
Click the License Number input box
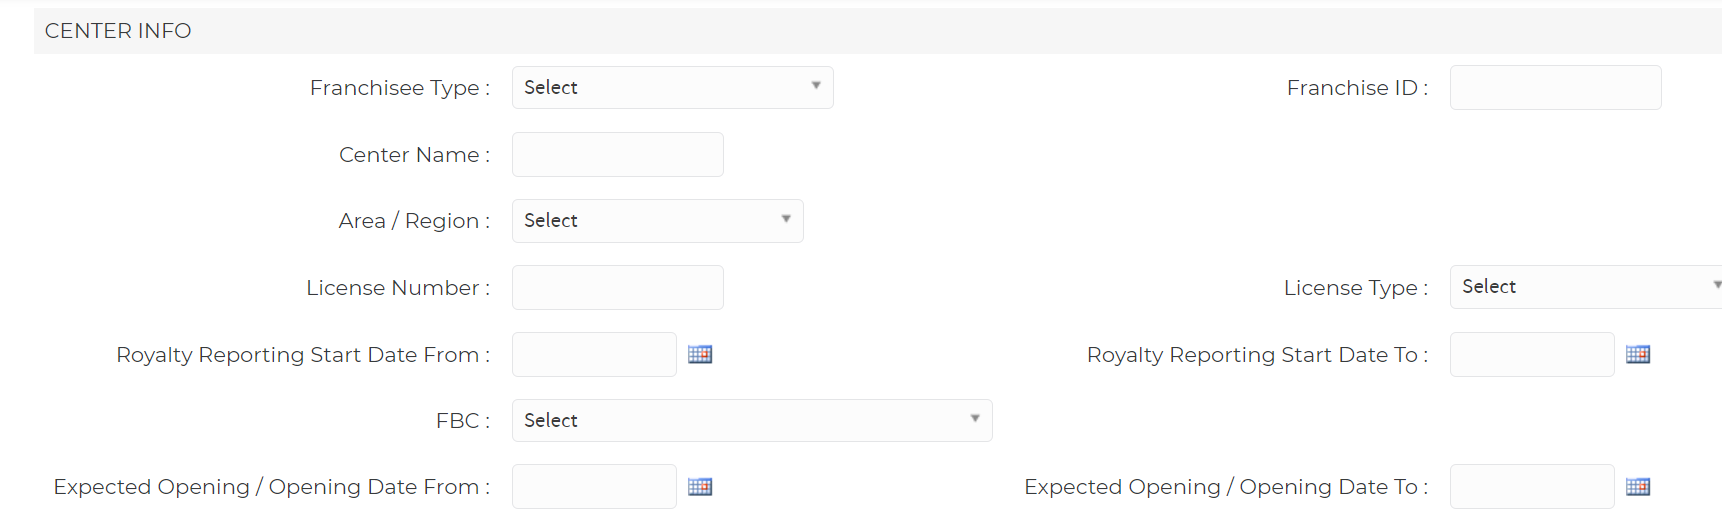[618, 287]
